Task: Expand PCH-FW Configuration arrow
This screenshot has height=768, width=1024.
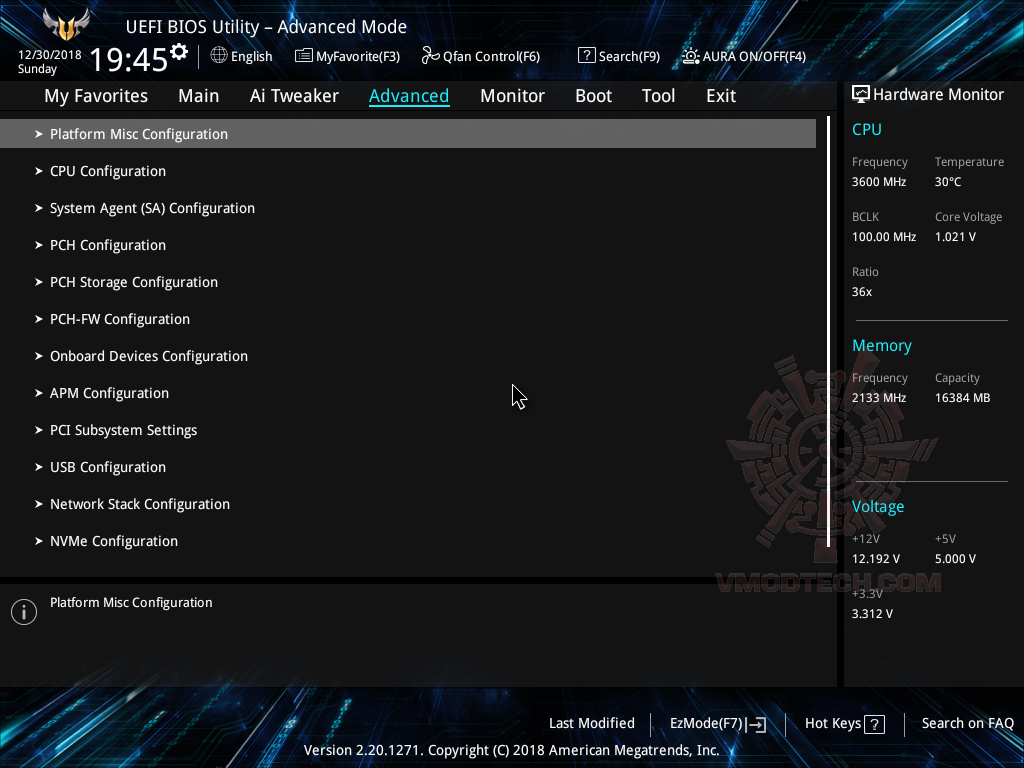Action: (x=39, y=319)
